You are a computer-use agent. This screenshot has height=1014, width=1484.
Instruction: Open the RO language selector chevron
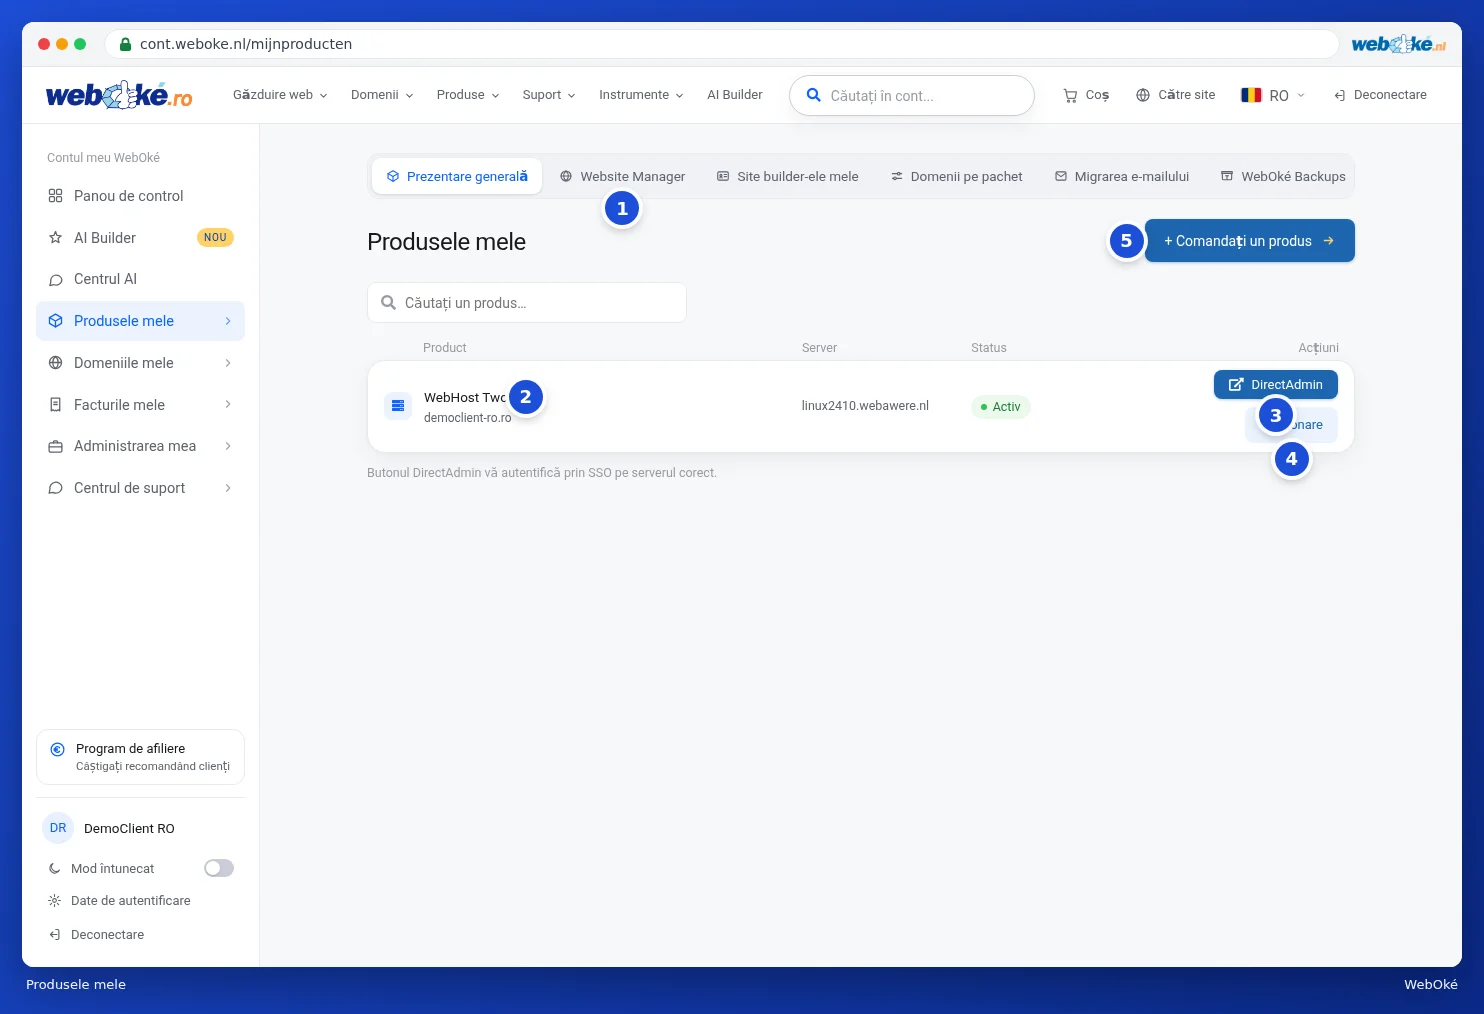[1301, 95]
